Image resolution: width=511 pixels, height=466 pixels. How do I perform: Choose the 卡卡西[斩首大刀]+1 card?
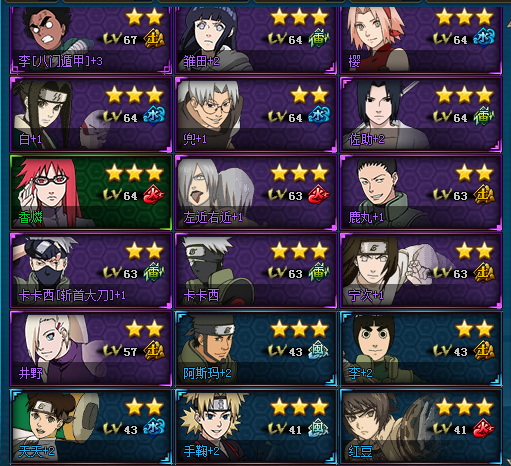91,271
